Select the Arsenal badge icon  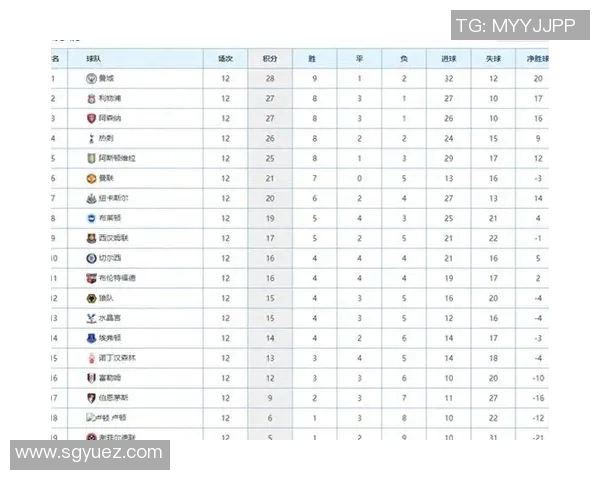90,118
